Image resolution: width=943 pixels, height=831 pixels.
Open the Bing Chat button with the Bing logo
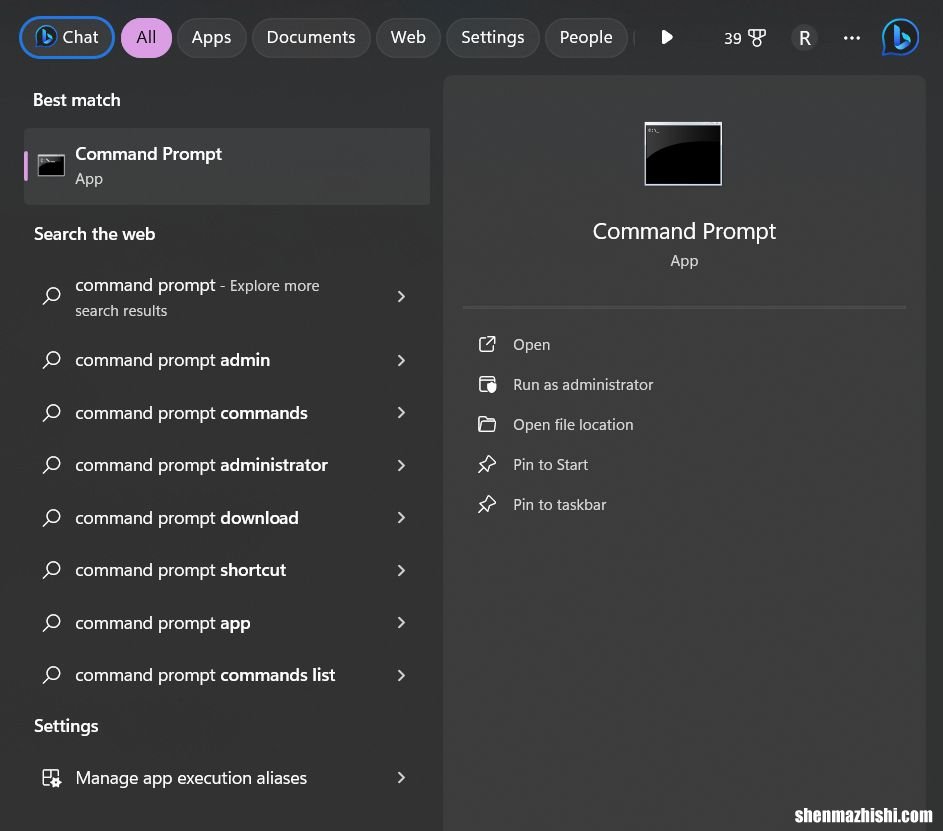[x=66, y=37]
